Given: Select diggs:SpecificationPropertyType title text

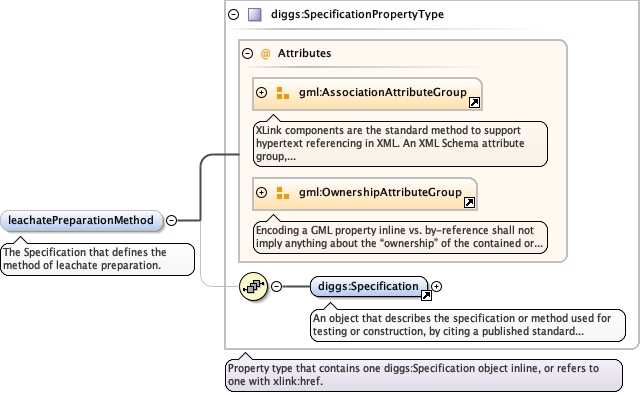Looking at the screenshot, I should coord(357,14).
